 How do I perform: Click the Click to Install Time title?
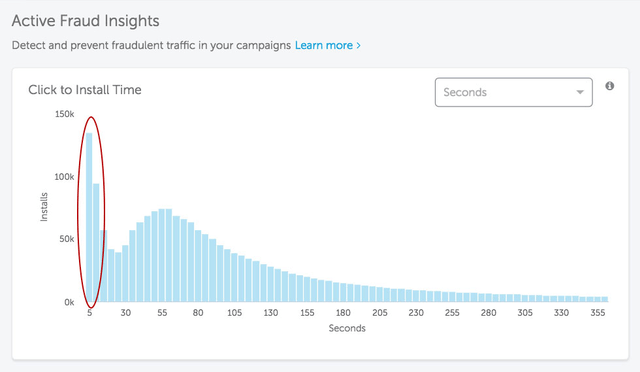(85, 90)
